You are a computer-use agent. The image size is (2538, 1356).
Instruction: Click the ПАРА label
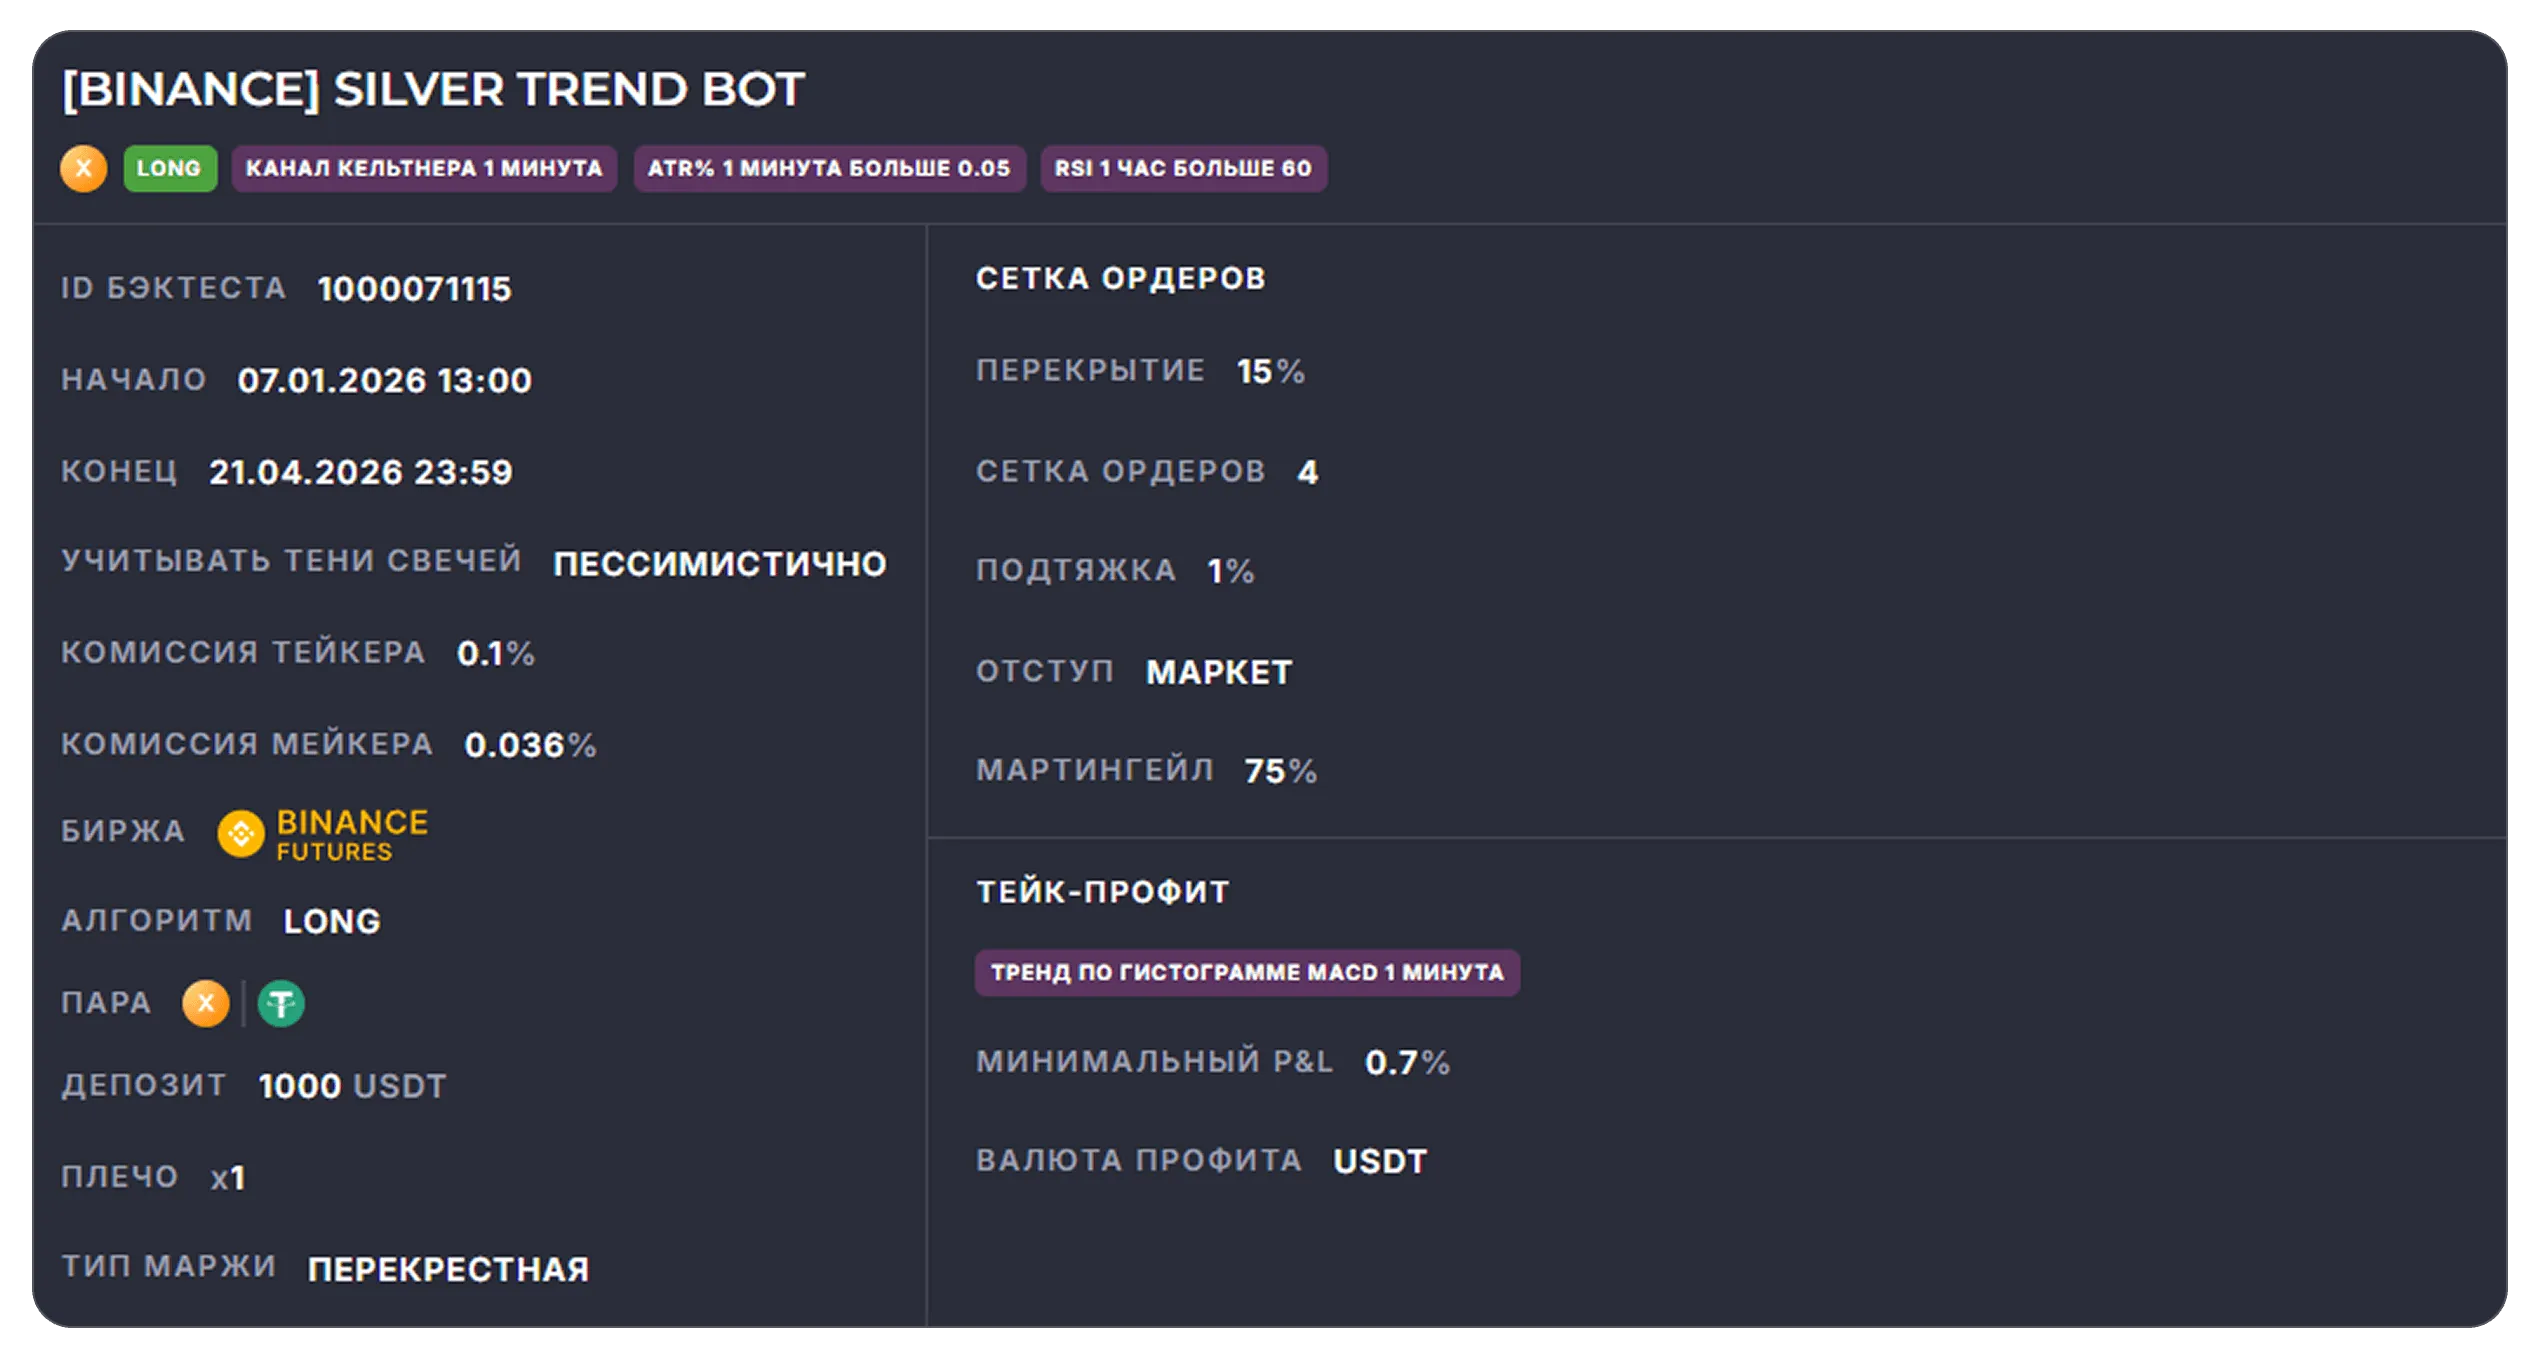(106, 1002)
